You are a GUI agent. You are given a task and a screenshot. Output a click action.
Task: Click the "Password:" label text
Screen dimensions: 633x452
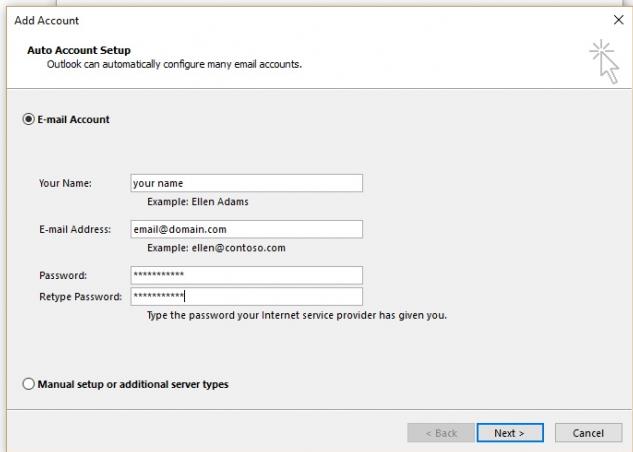point(63,275)
